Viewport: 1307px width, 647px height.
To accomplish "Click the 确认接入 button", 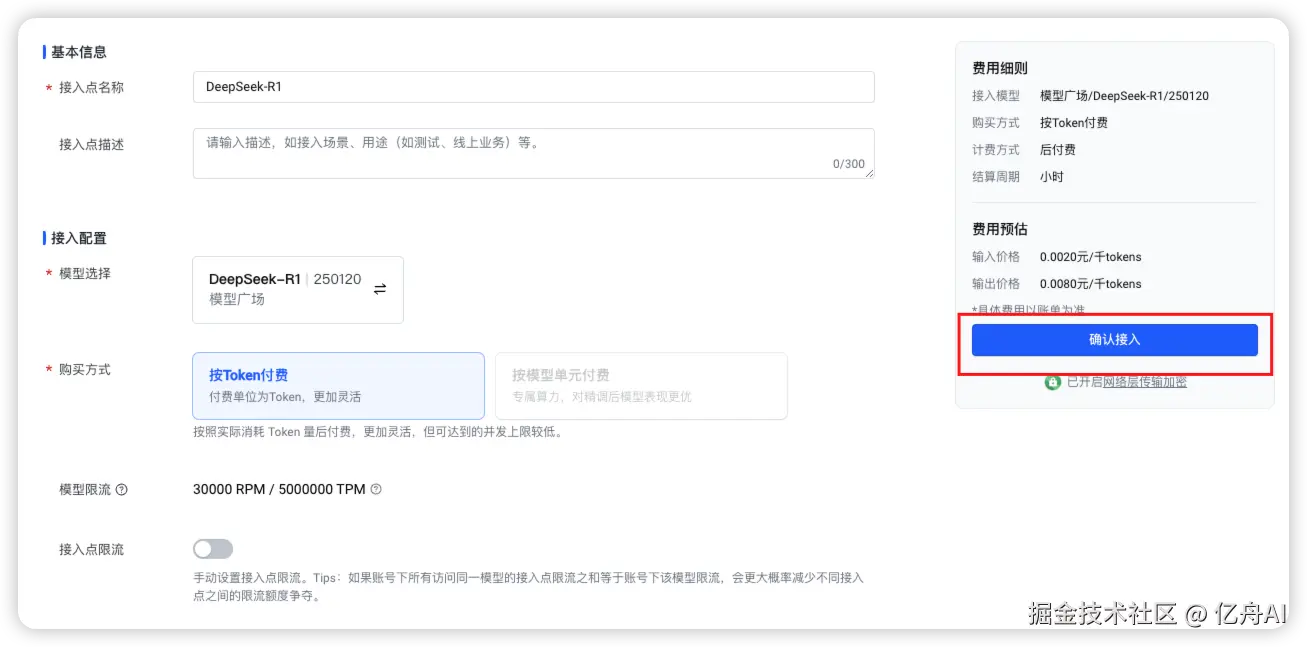I will click(1114, 340).
